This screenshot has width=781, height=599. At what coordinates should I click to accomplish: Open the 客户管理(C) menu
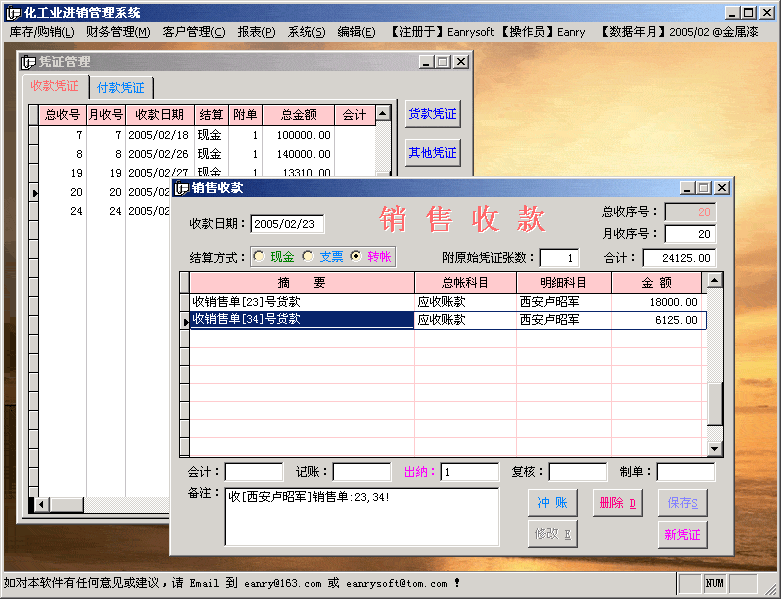click(194, 32)
